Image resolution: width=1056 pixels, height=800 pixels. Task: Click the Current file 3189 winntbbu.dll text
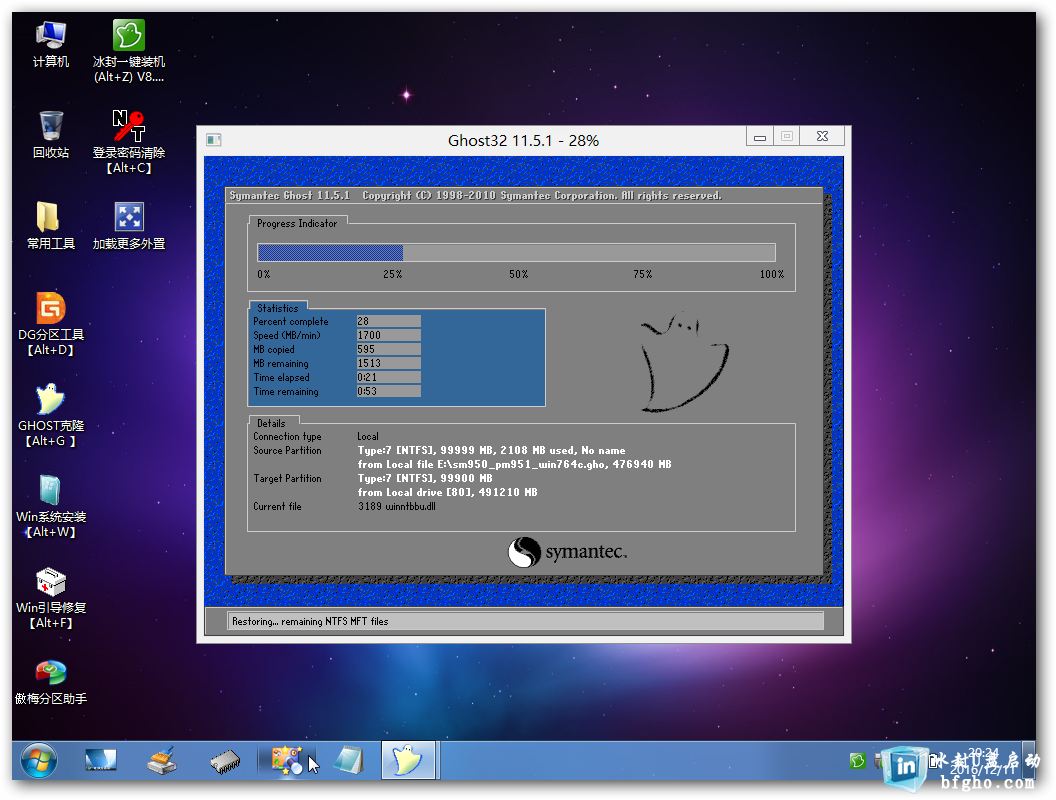(x=397, y=506)
